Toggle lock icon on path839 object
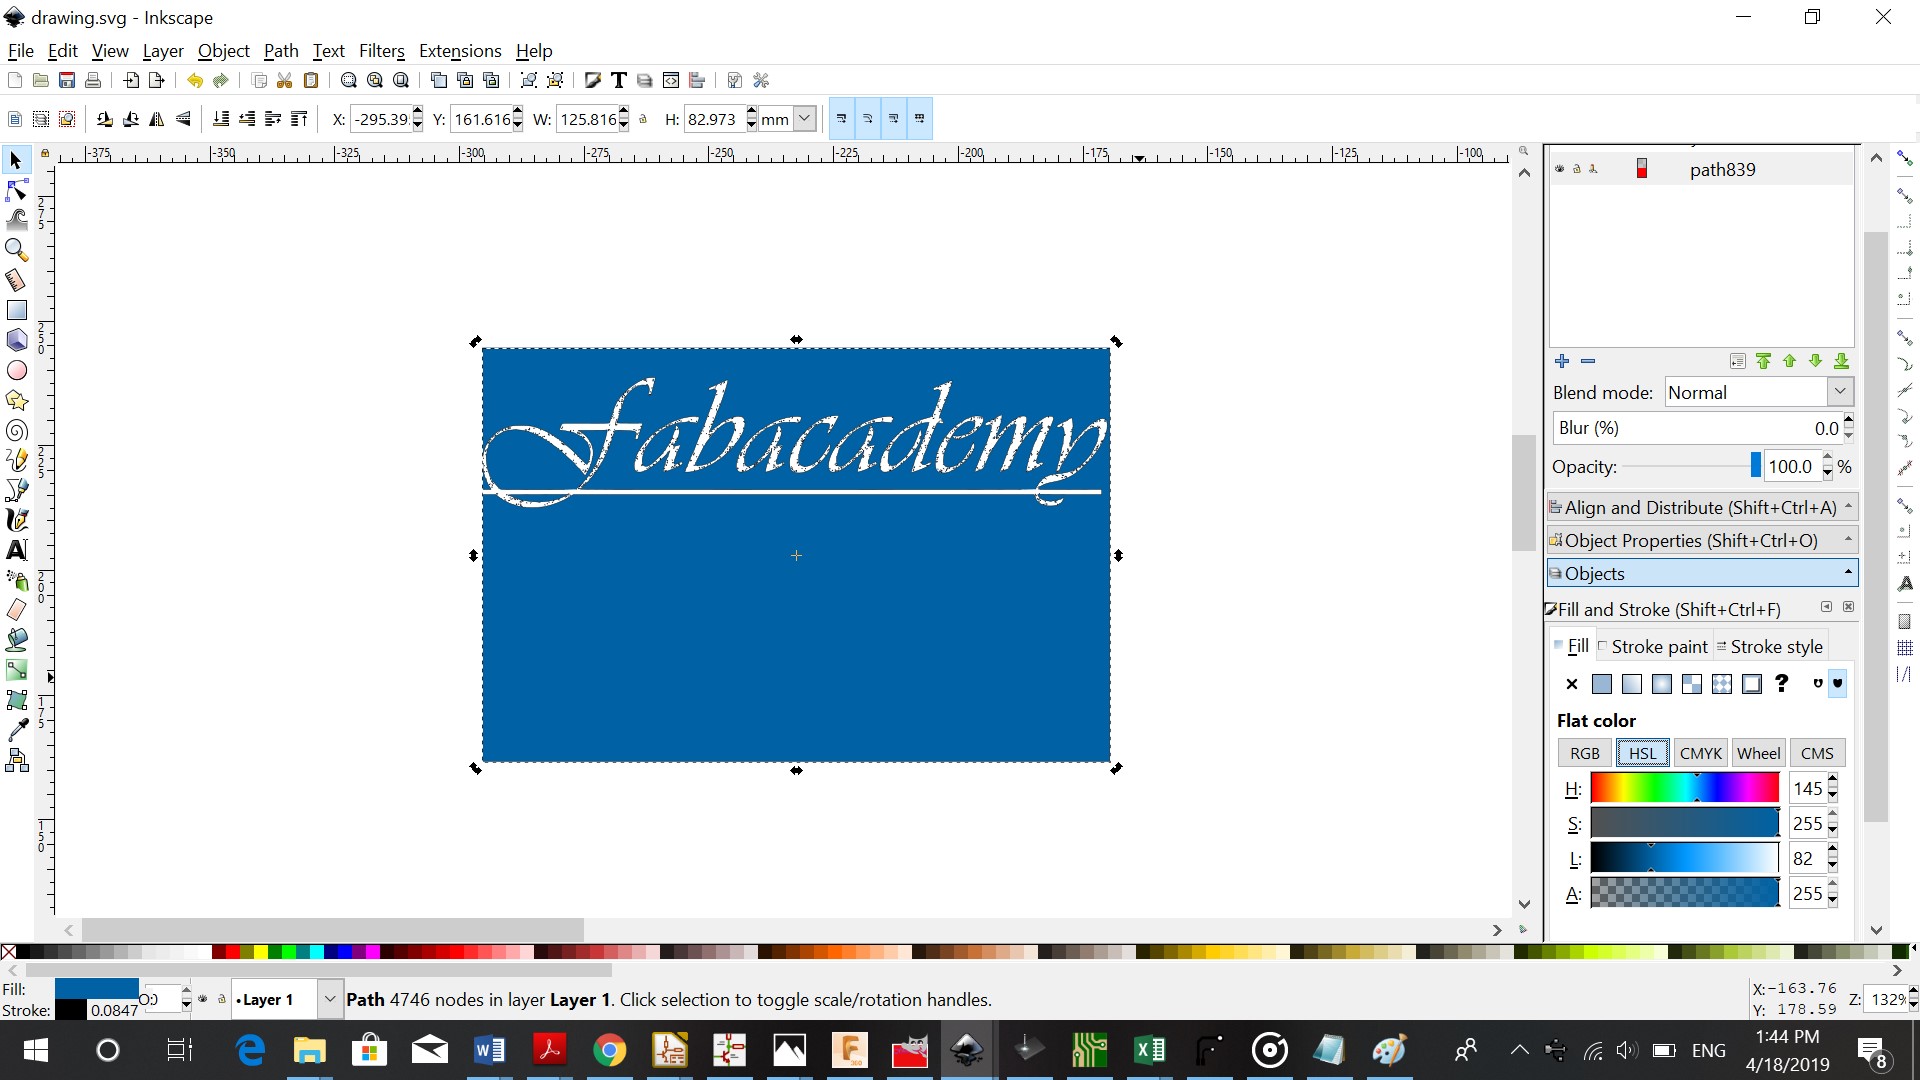Image resolution: width=1920 pixels, height=1080 pixels. click(1577, 169)
